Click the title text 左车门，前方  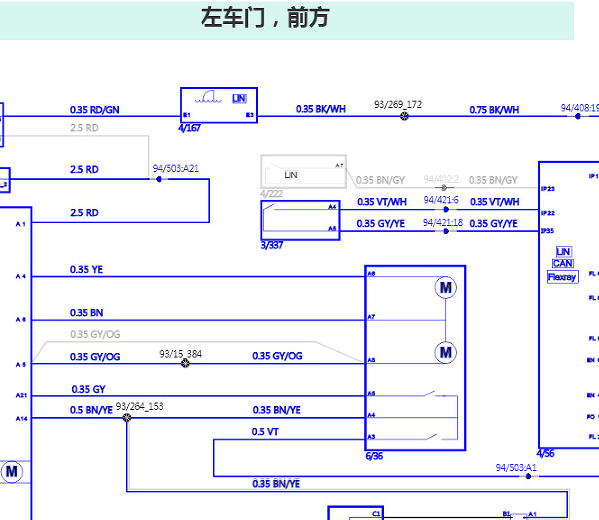pos(265,18)
